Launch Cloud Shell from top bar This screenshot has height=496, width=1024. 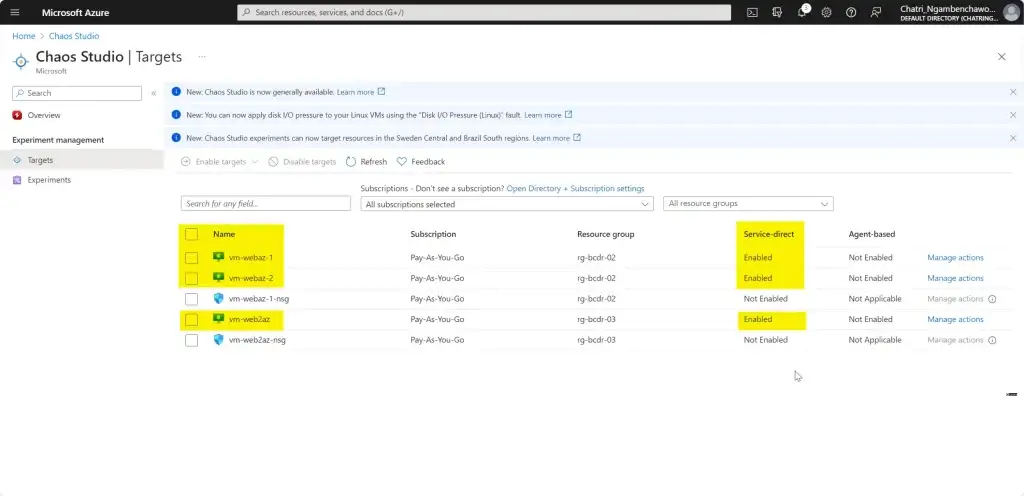(x=752, y=12)
